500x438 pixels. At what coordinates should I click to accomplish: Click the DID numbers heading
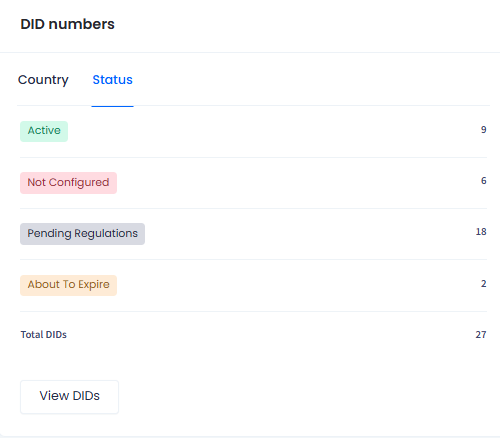coord(67,24)
